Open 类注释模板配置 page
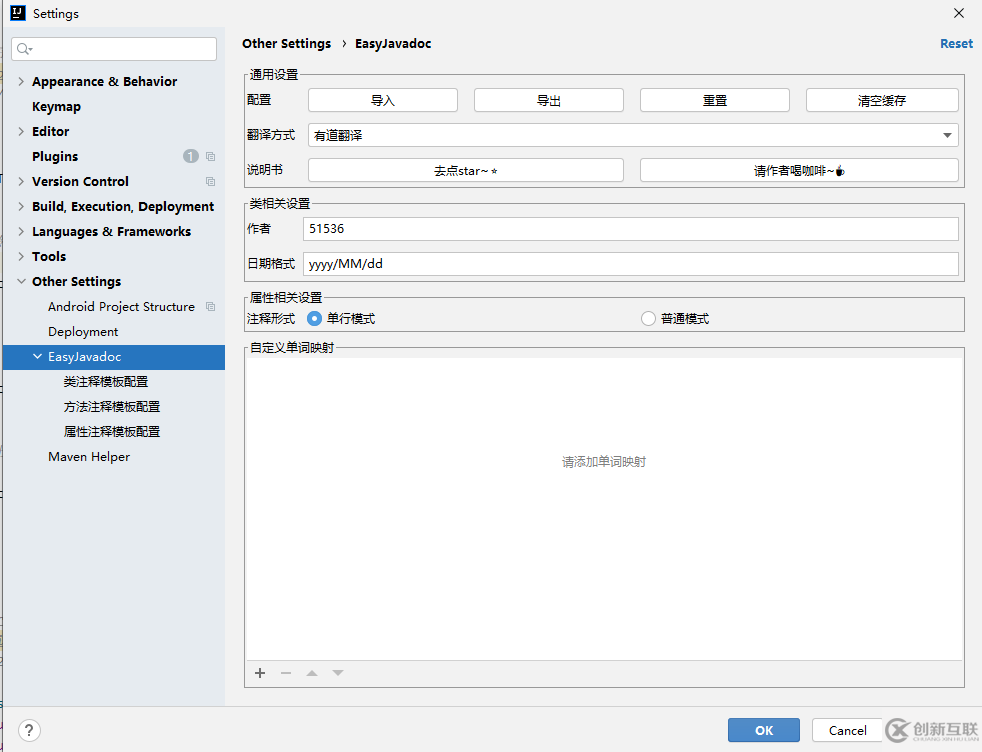 (105, 382)
